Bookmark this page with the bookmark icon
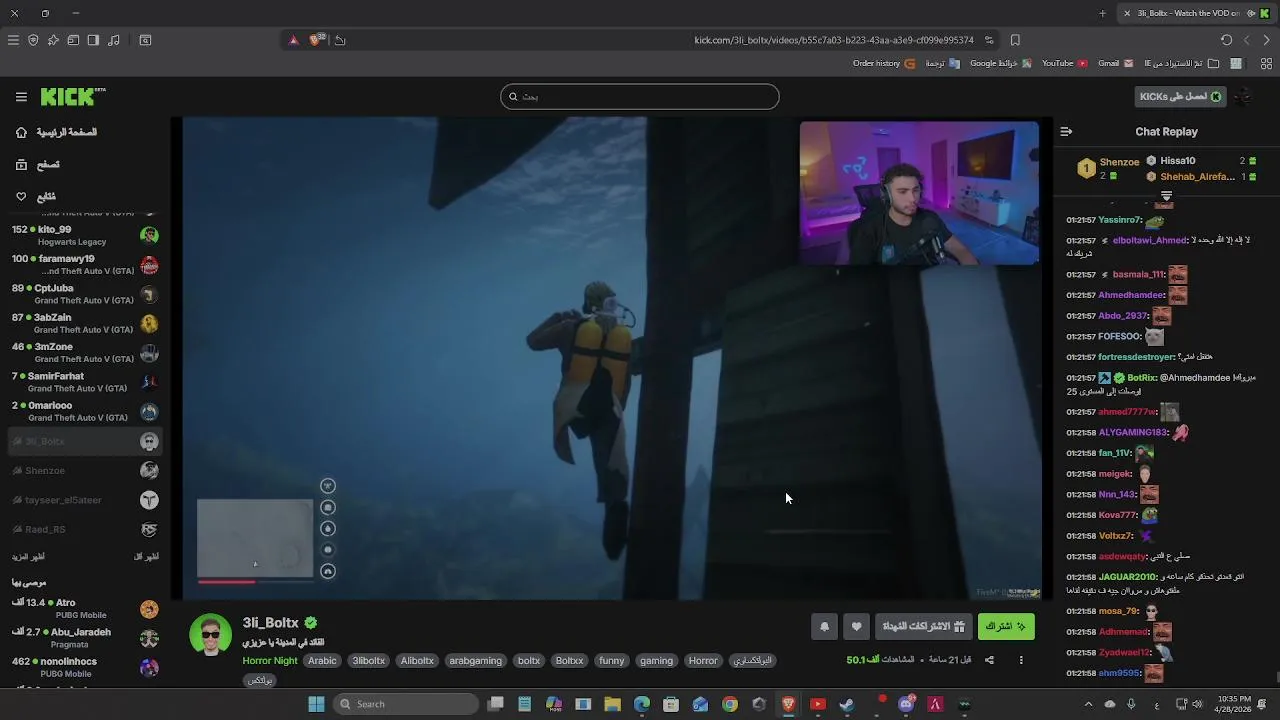The image size is (1280, 720). [1015, 40]
